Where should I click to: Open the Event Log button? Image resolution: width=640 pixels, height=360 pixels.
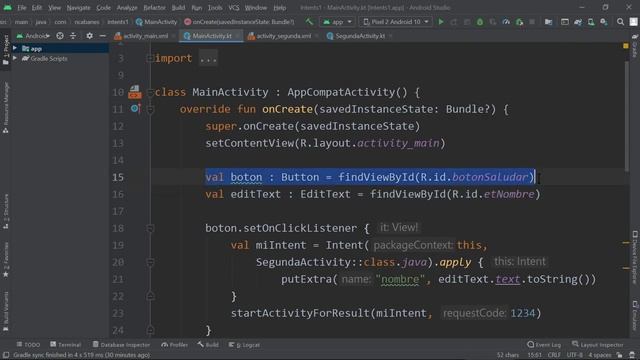pos(544,345)
